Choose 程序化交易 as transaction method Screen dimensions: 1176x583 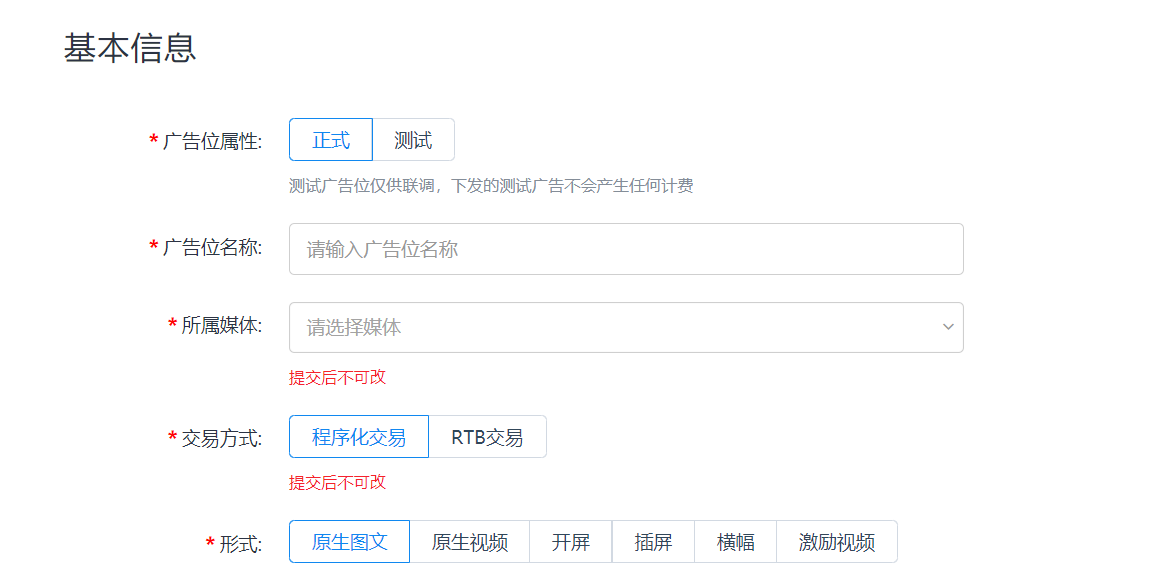(x=358, y=437)
